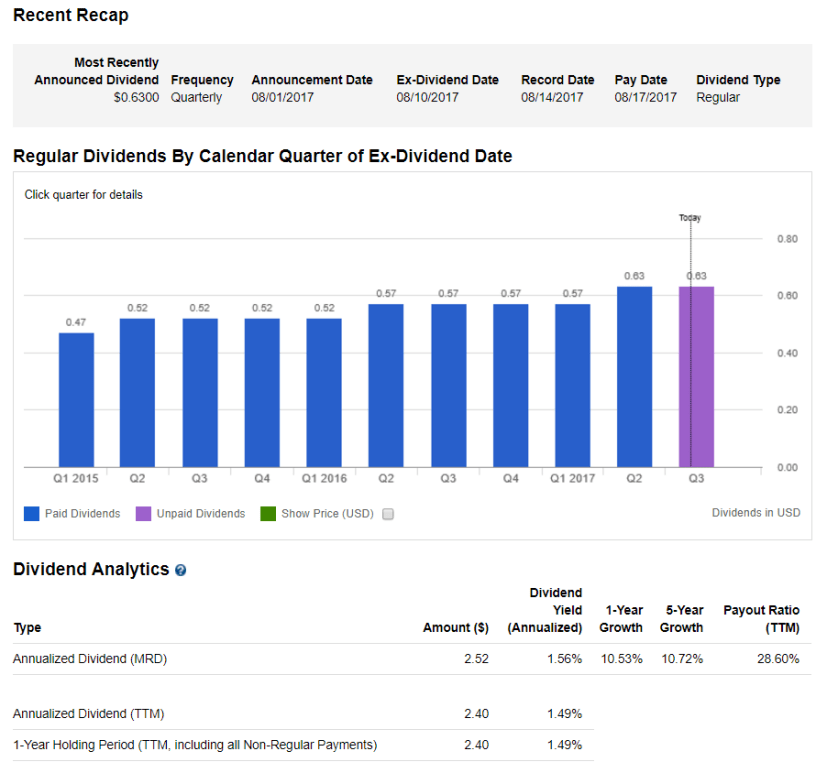Image resolution: width=816 pixels, height=762 pixels.
Task: Select the Q2 2016 bar showing 0.57
Action: pyautogui.click(x=386, y=385)
